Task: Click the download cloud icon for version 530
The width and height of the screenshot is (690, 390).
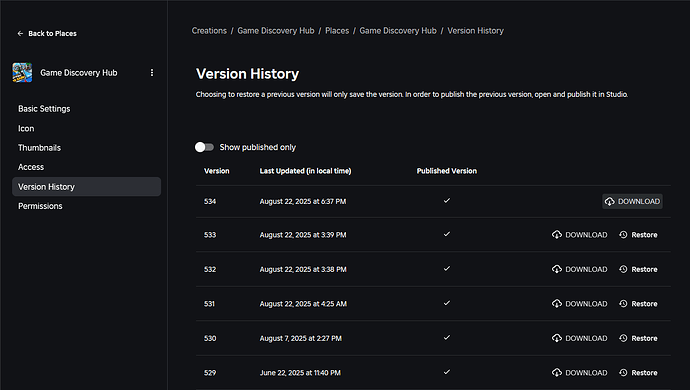Action: click(x=557, y=338)
